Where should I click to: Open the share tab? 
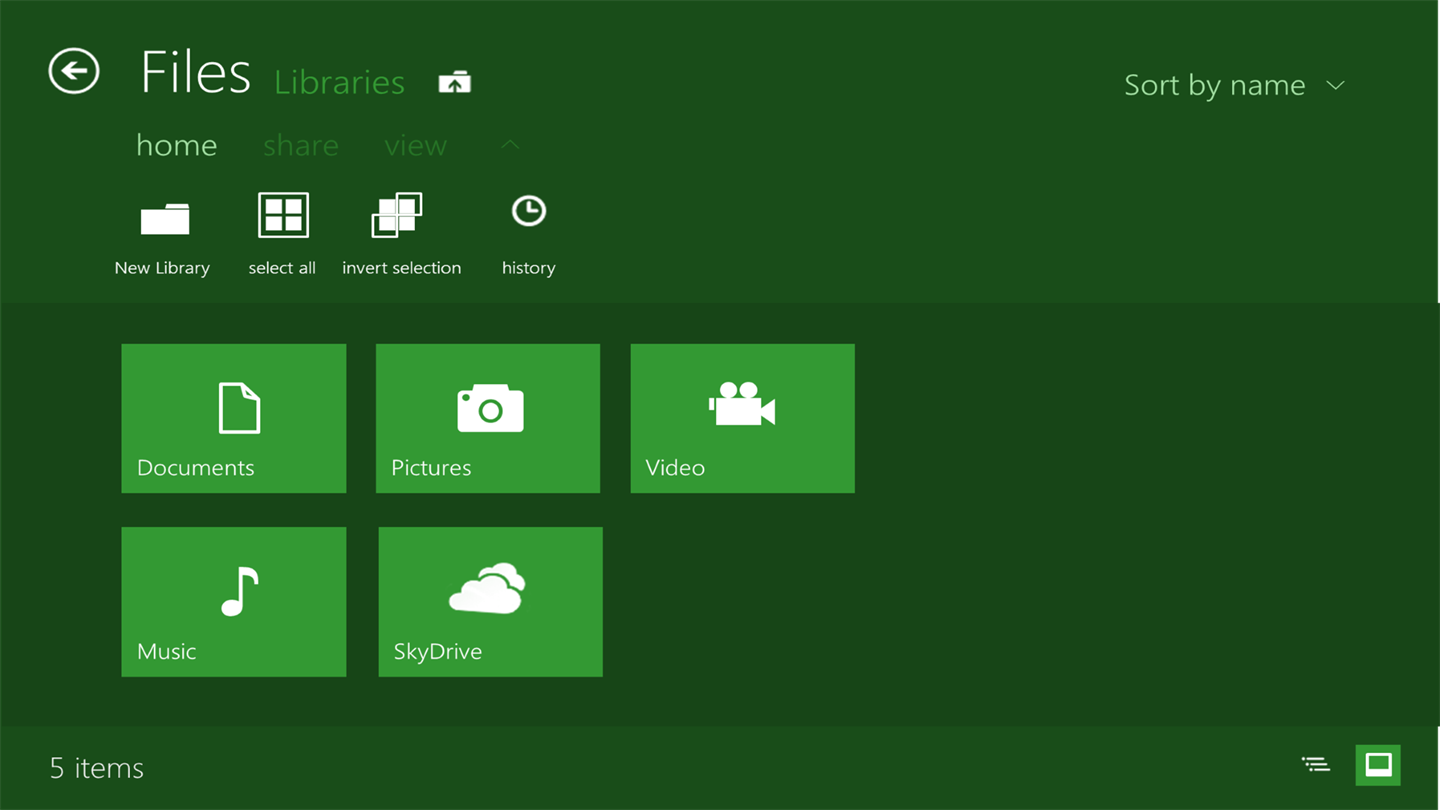click(x=300, y=146)
